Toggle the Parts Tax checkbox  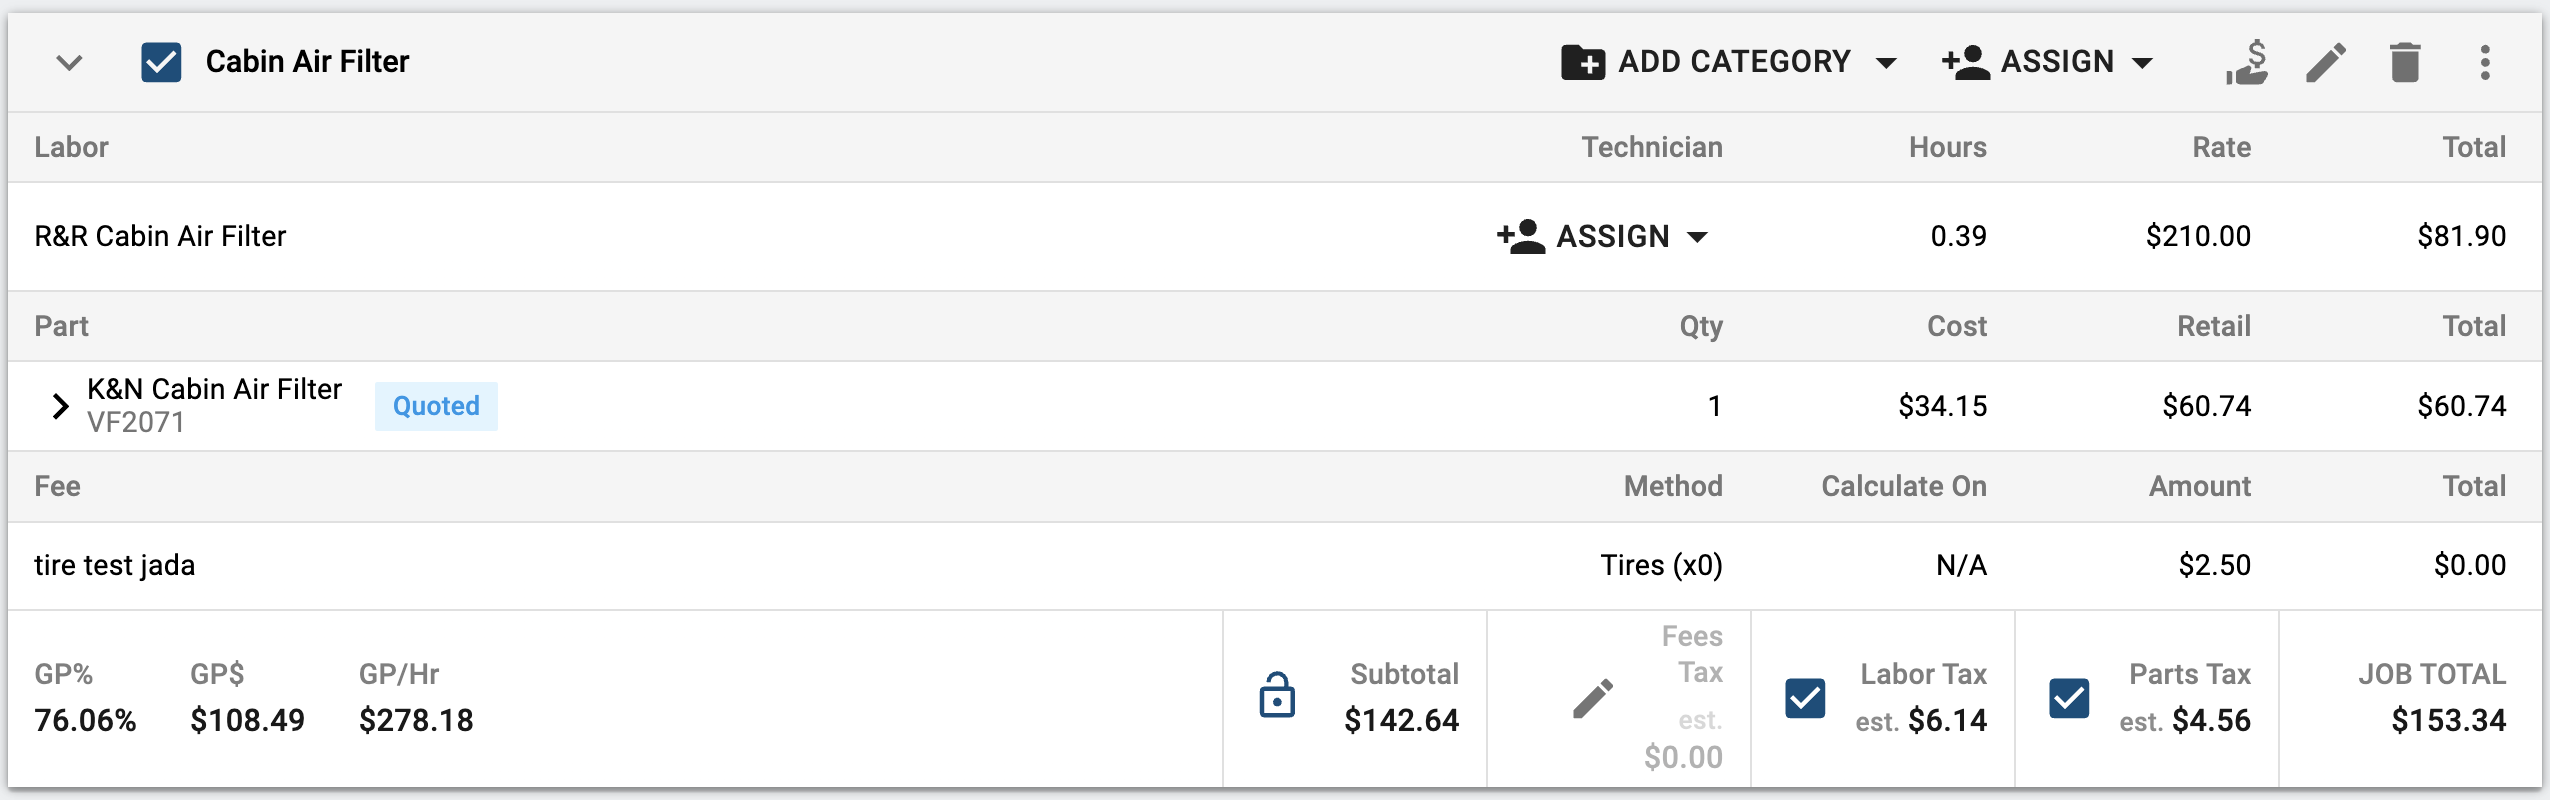2069,698
